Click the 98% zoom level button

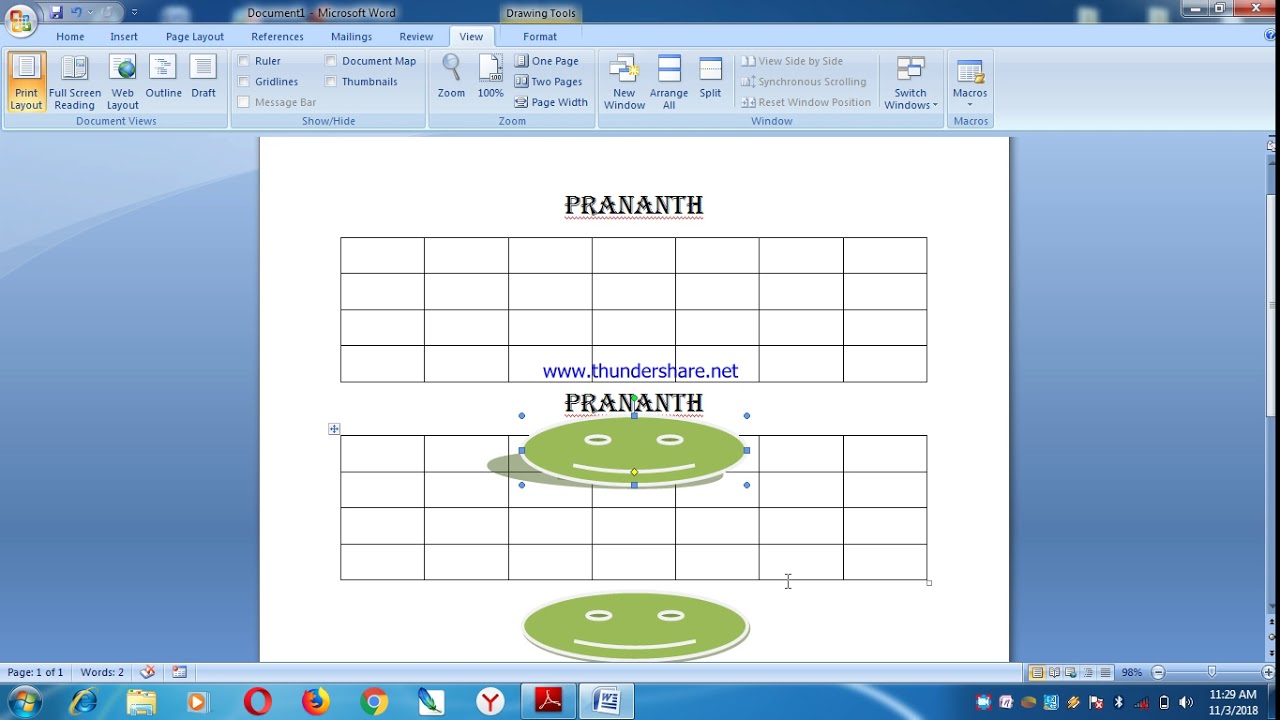pyautogui.click(x=1131, y=673)
